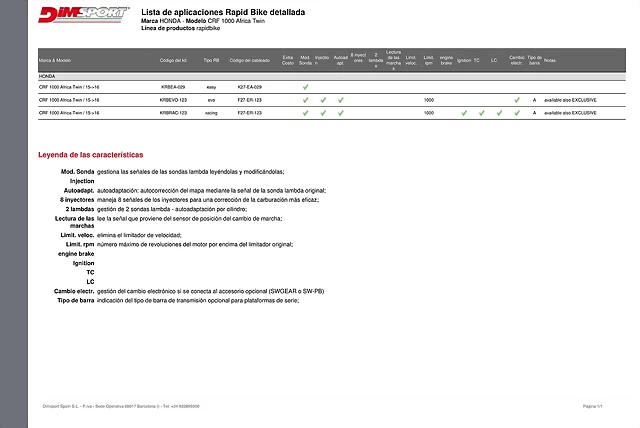
Task: Click cable code K27-EA-029
Action: [249, 87]
